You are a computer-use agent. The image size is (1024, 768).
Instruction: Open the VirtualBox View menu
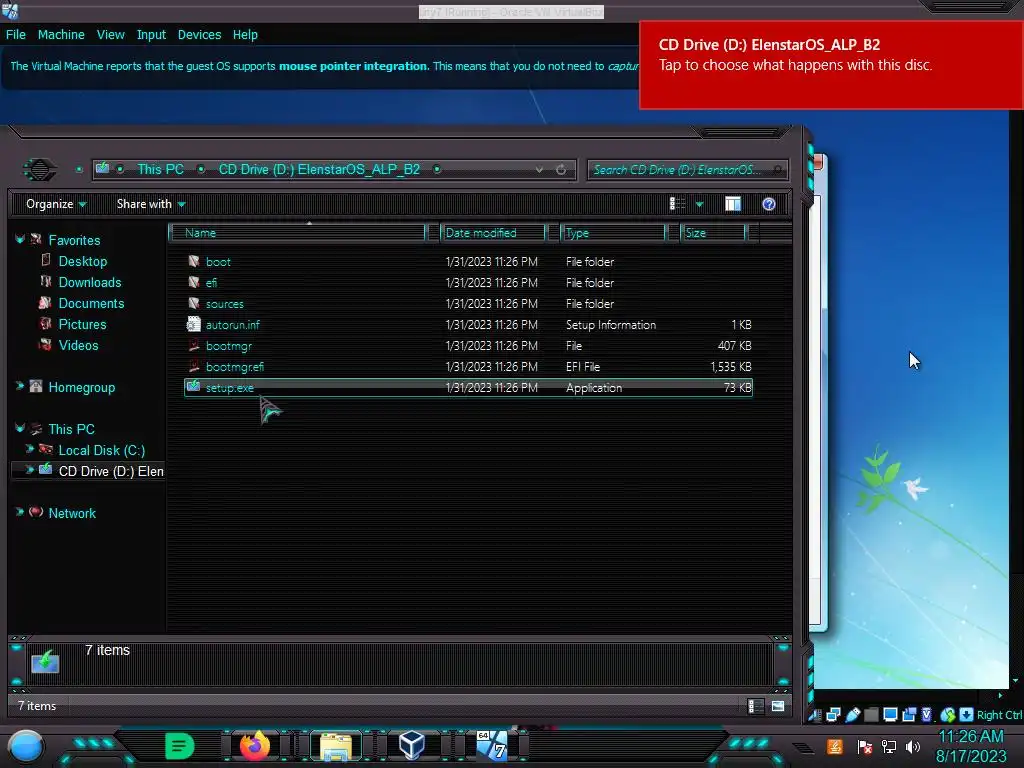[110, 35]
